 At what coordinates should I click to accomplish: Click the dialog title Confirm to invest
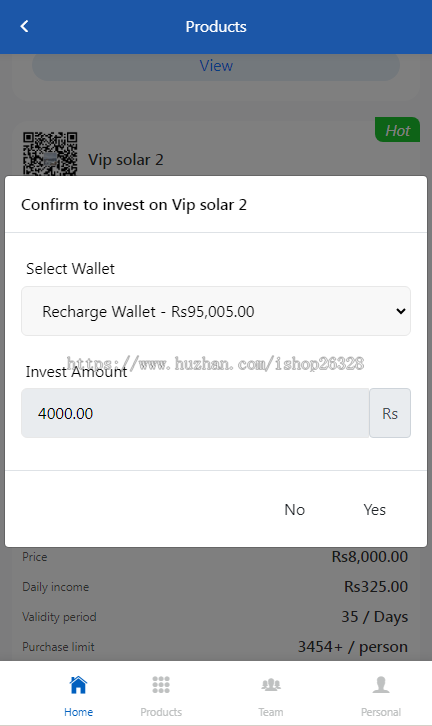[134, 205]
